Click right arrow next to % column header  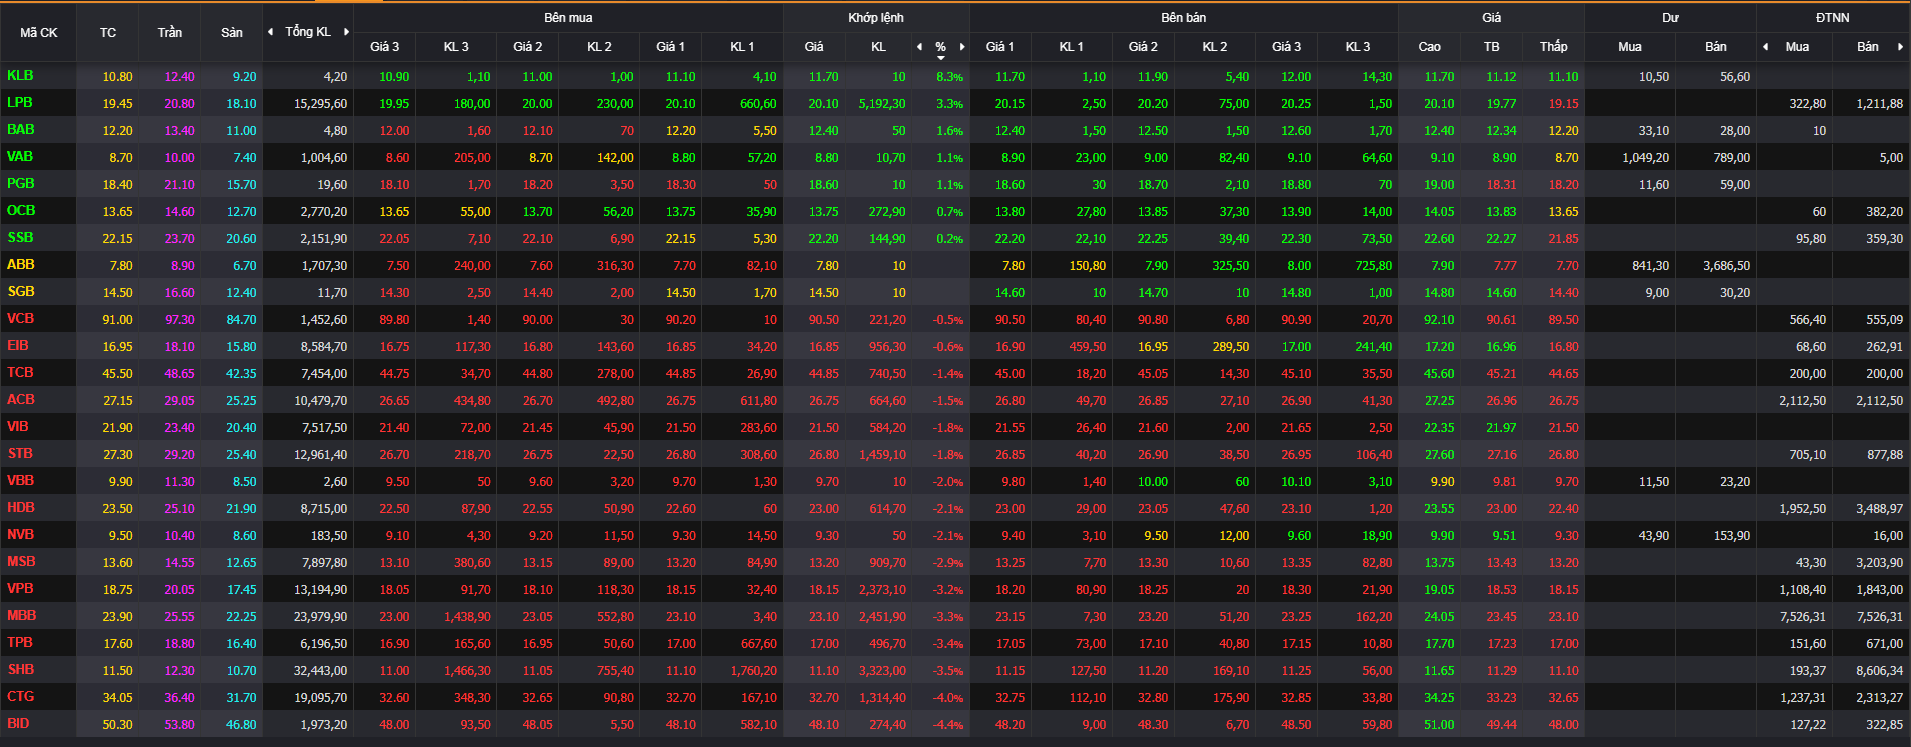click(962, 47)
